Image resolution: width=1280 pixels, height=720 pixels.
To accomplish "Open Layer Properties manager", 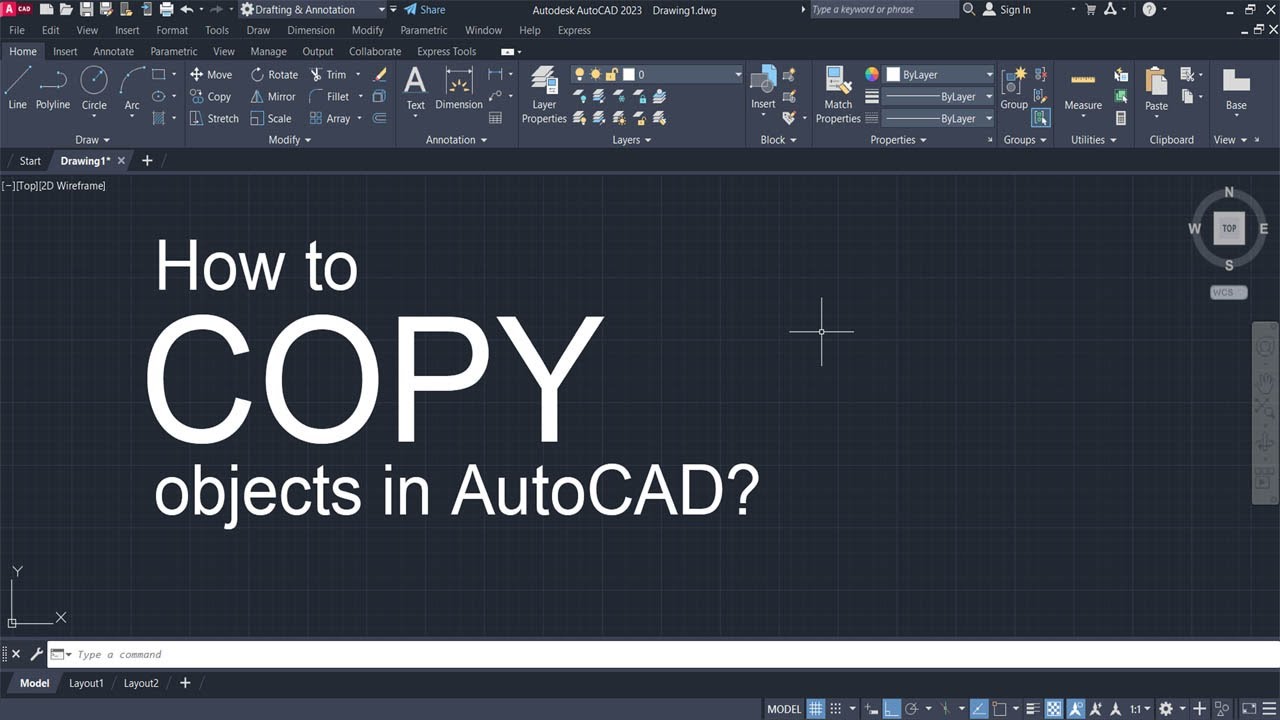I will pyautogui.click(x=544, y=95).
